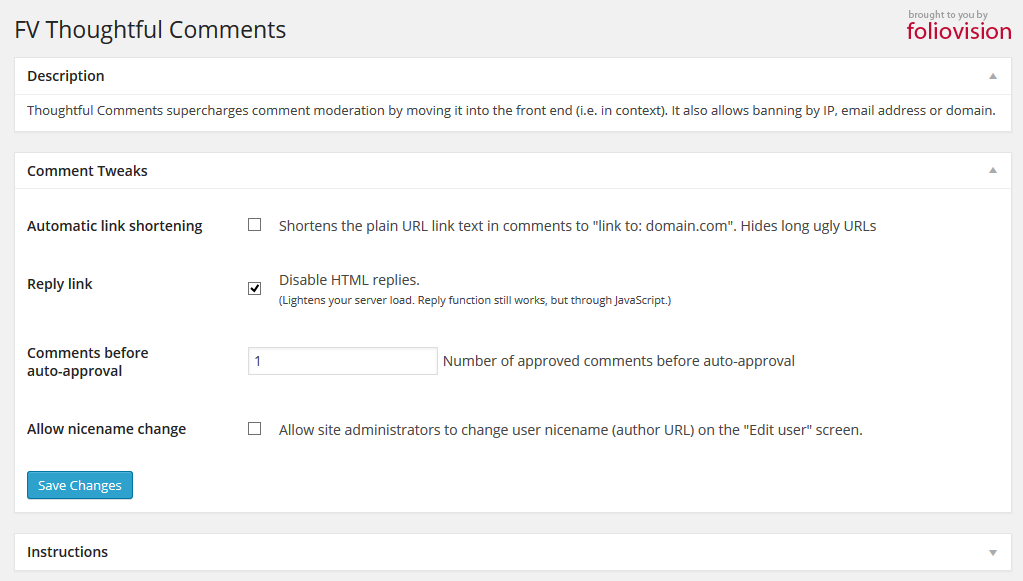Open the foliovision logo link
This screenshot has width=1023, height=581.
click(958, 31)
